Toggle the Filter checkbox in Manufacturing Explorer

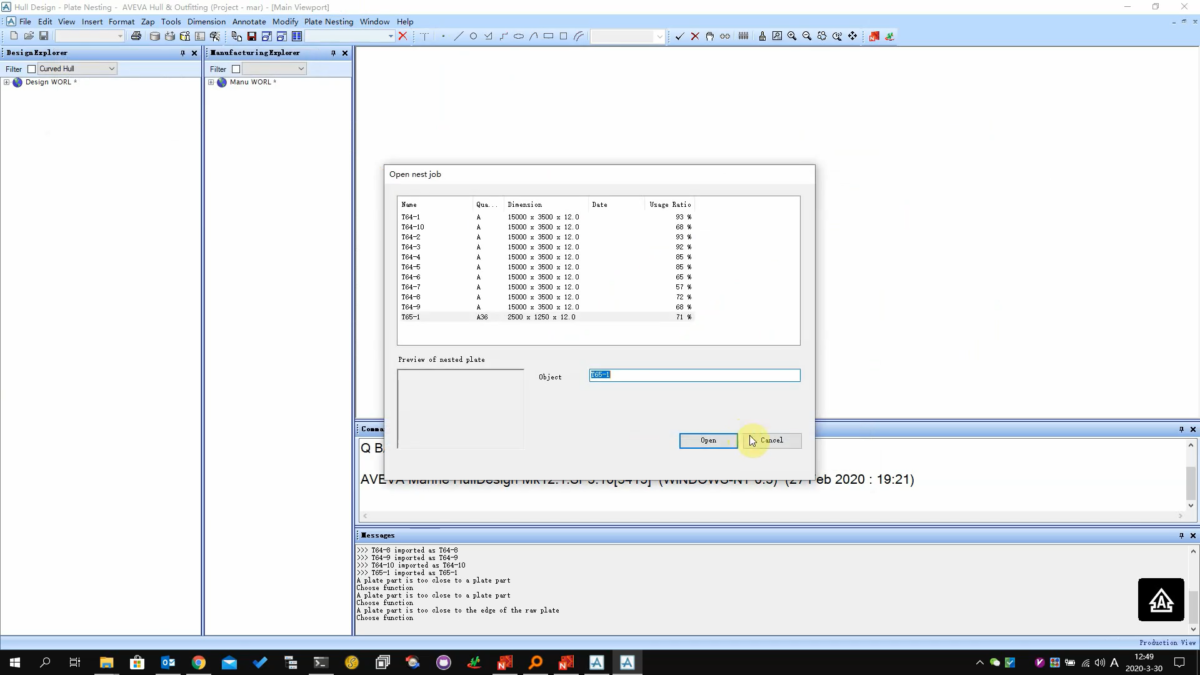[x=236, y=69]
